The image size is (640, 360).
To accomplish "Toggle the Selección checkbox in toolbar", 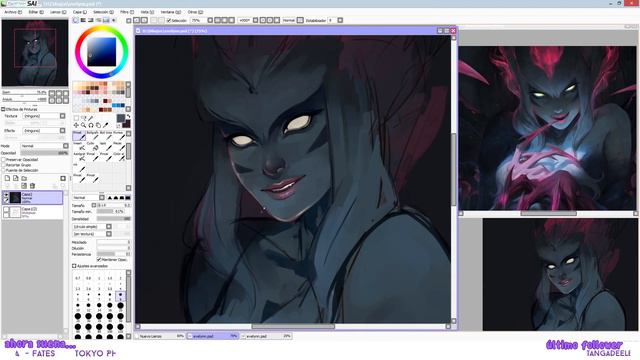I will click(169, 20).
